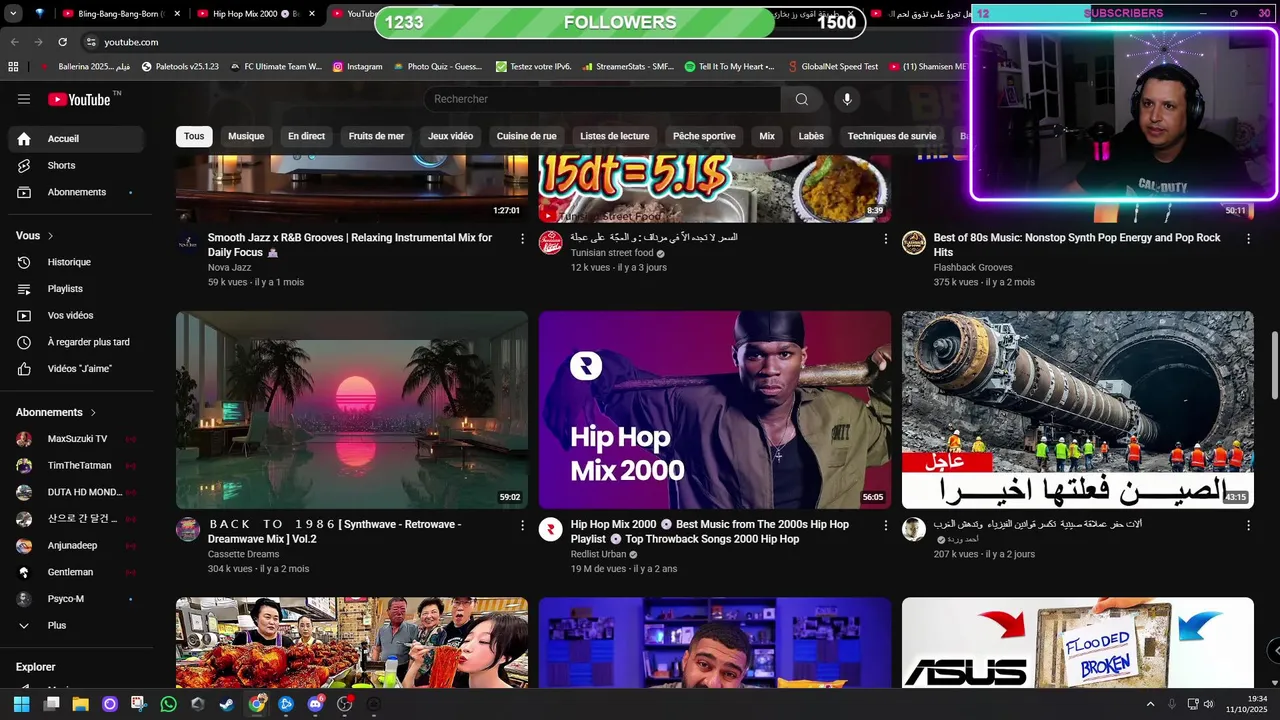Open File Explorer from the taskbar
Screen dimensions: 1280x720
coord(80,704)
